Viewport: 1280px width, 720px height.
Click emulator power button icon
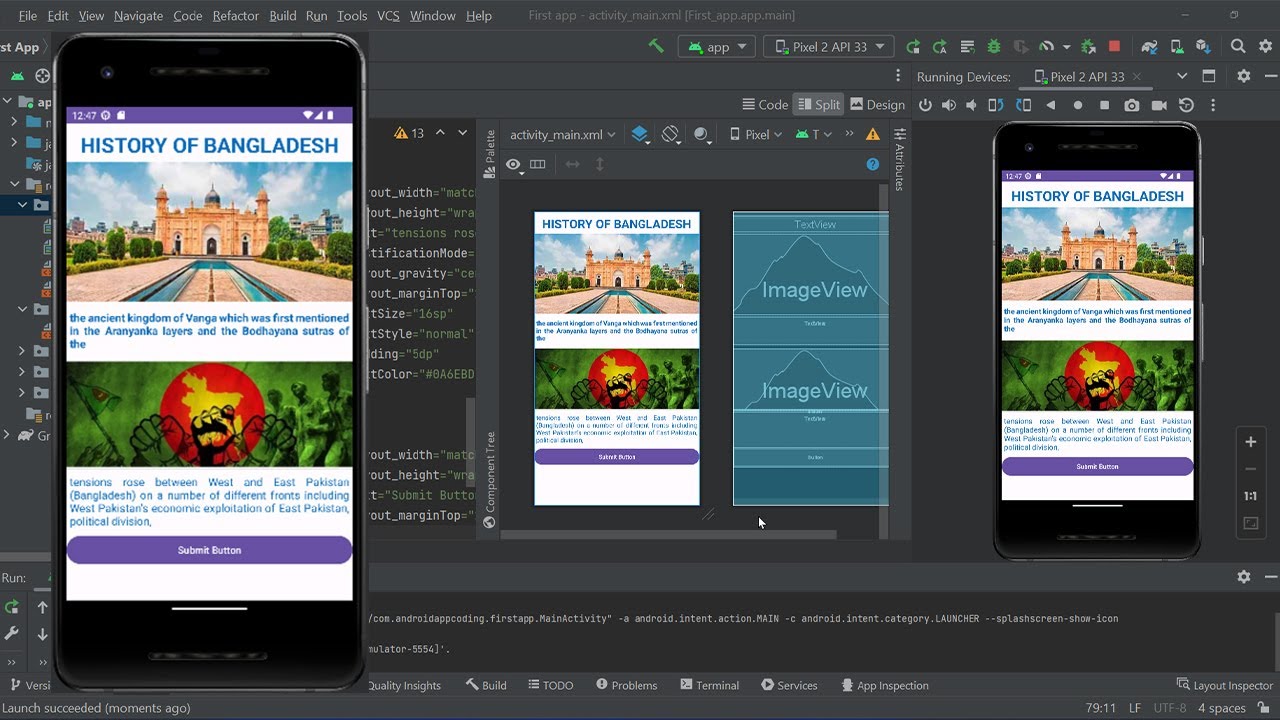click(x=925, y=105)
